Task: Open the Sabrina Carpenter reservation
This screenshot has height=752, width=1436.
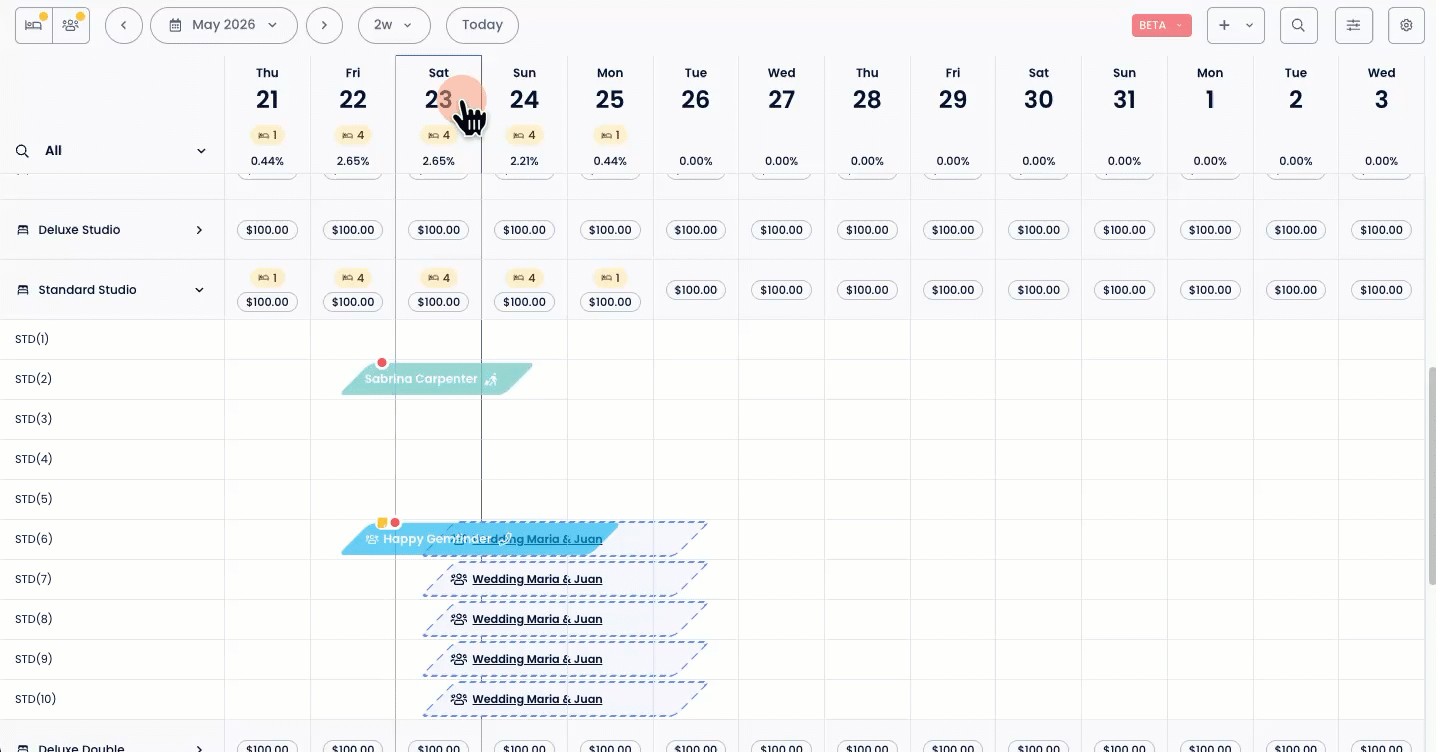Action: (420, 379)
